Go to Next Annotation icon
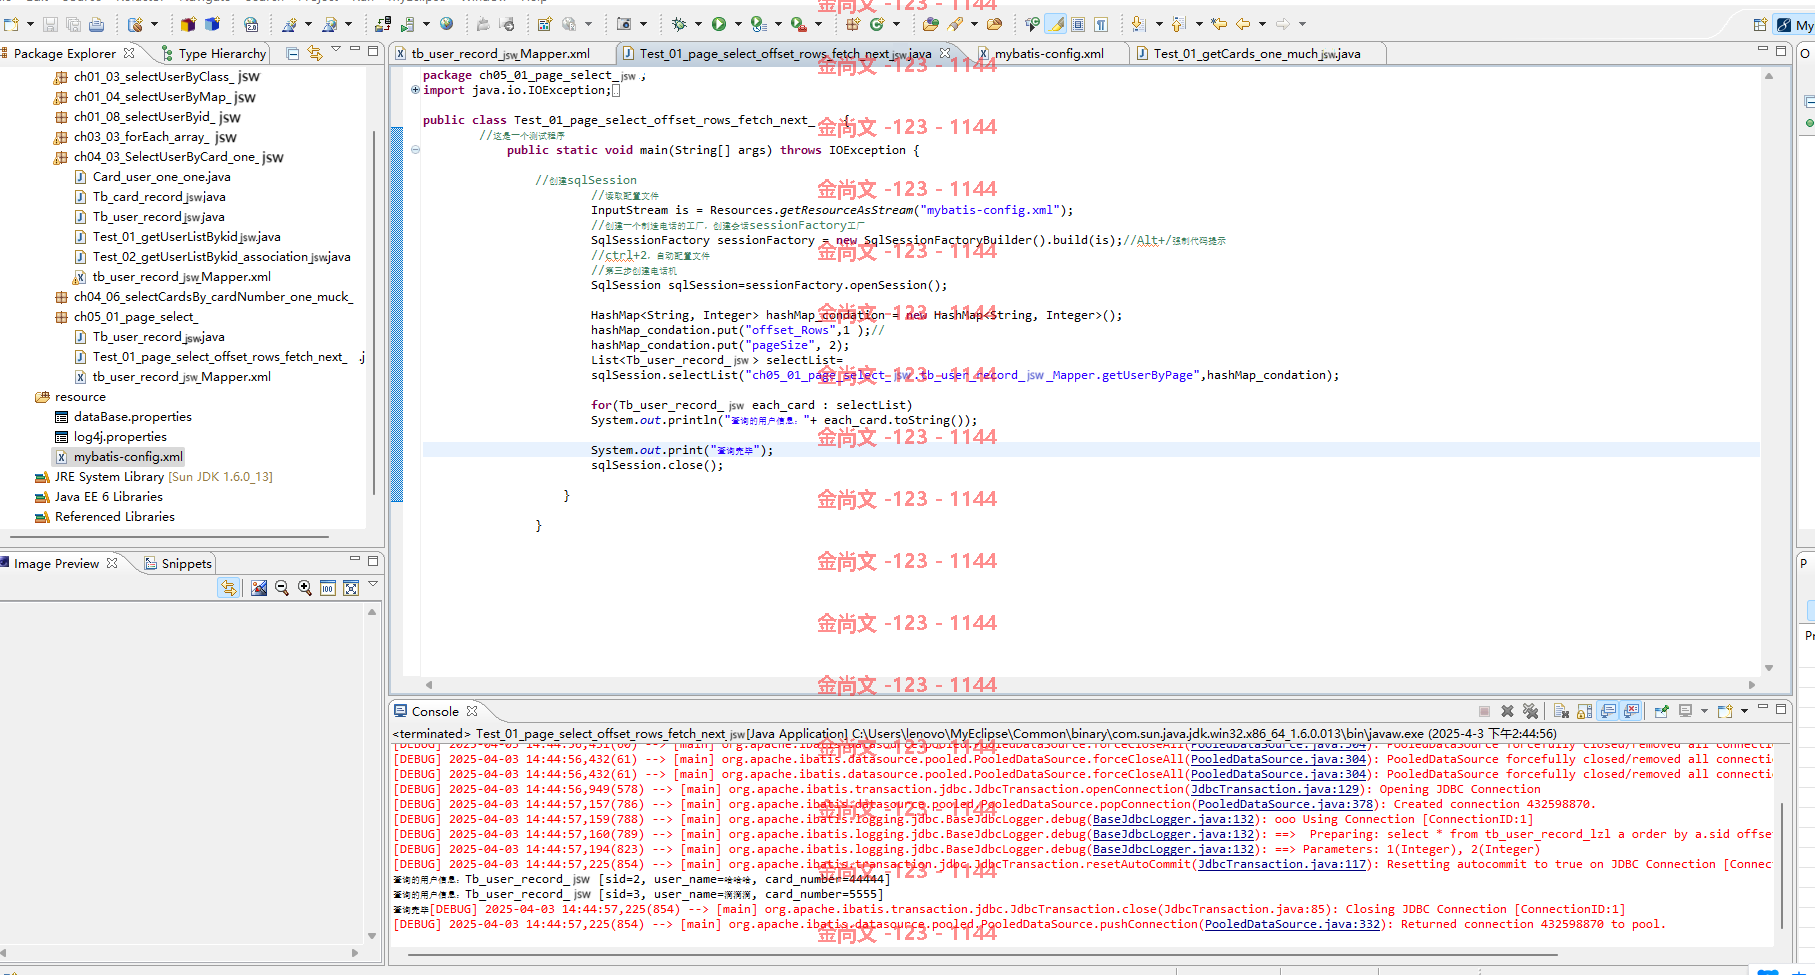This screenshot has height=975, width=1815. [1138, 24]
